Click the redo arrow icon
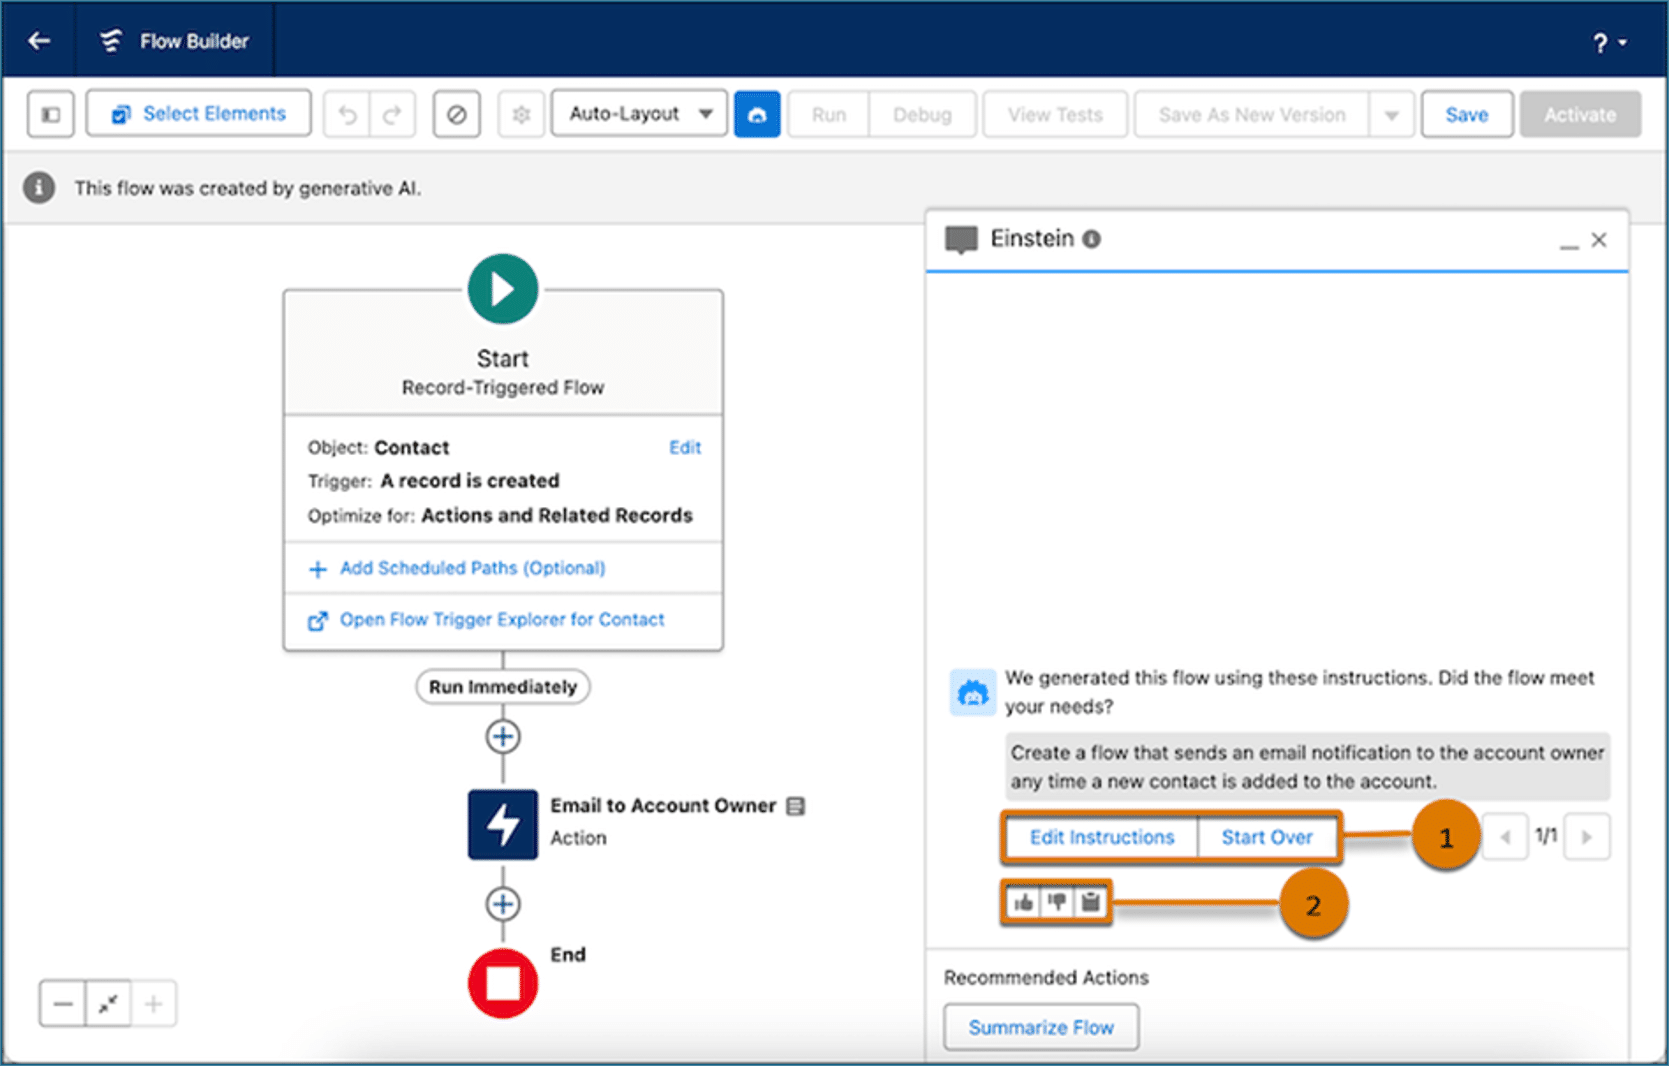Image resolution: width=1669 pixels, height=1066 pixels. coord(392,114)
